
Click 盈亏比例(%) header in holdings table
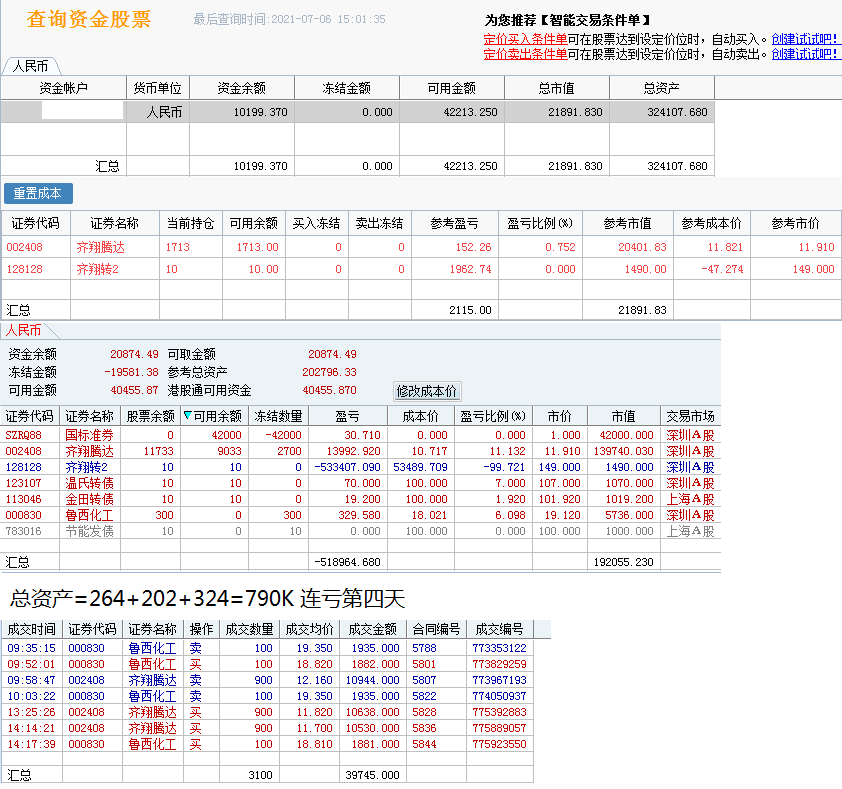coord(540,223)
